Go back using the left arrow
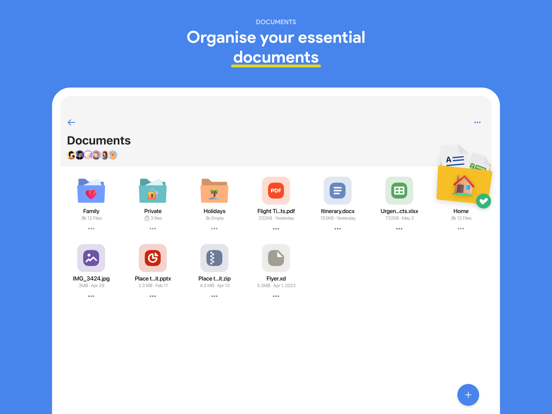The width and height of the screenshot is (552, 414). pyautogui.click(x=71, y=122)
